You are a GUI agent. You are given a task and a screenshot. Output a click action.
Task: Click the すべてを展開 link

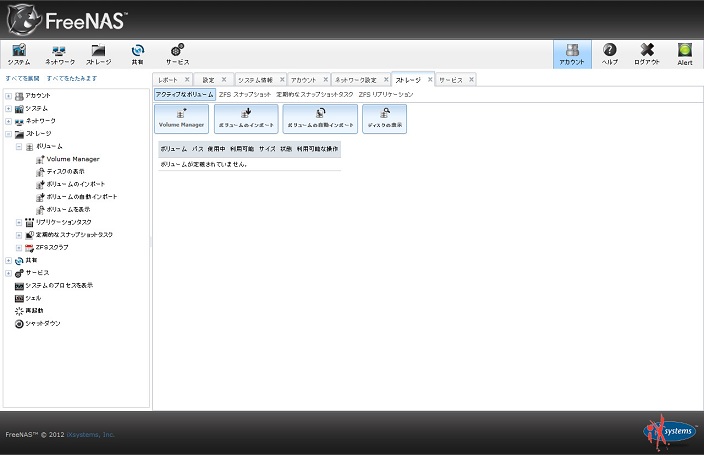tap(22, 77)
